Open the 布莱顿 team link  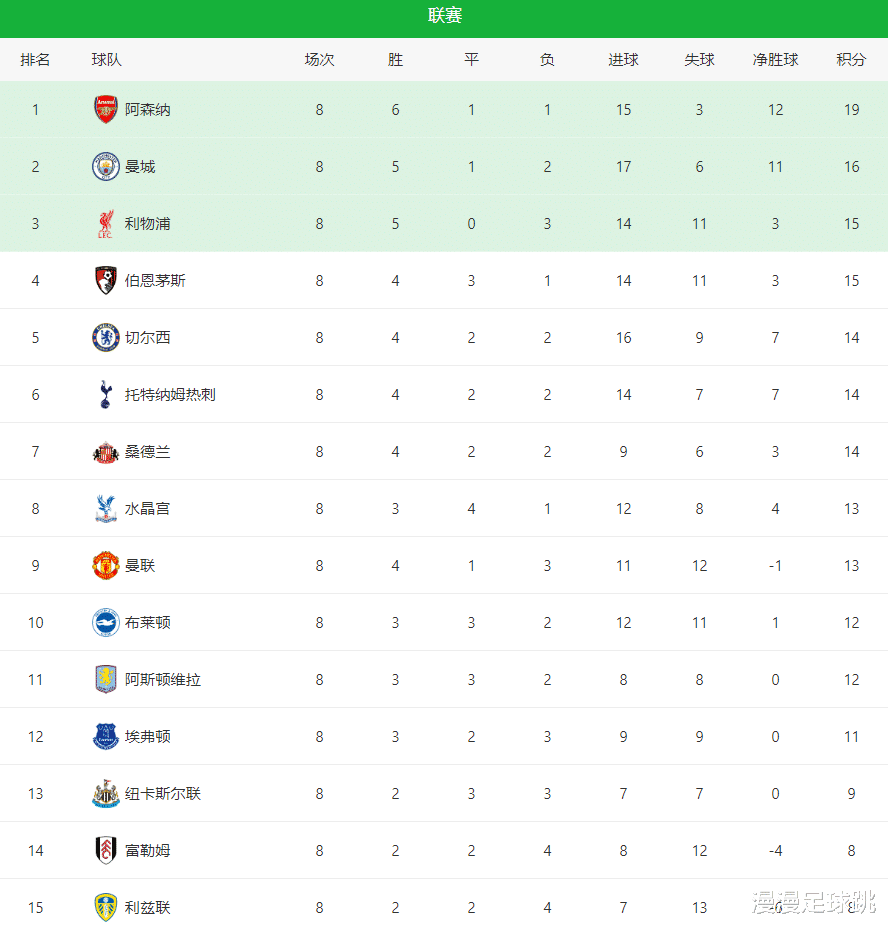(147, 623)
